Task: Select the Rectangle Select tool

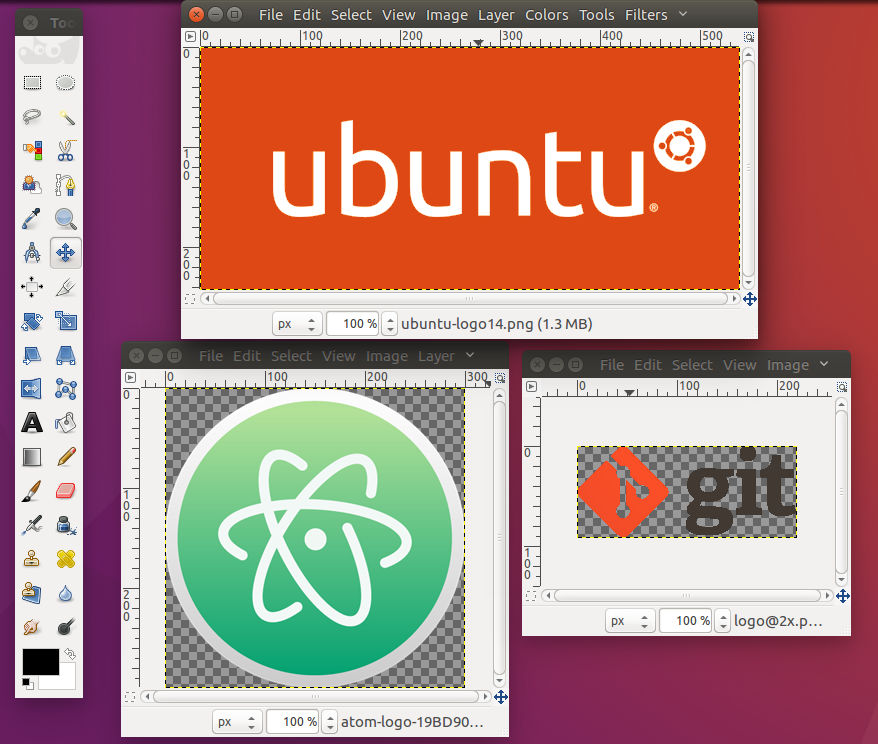Action: click(32, 83)
